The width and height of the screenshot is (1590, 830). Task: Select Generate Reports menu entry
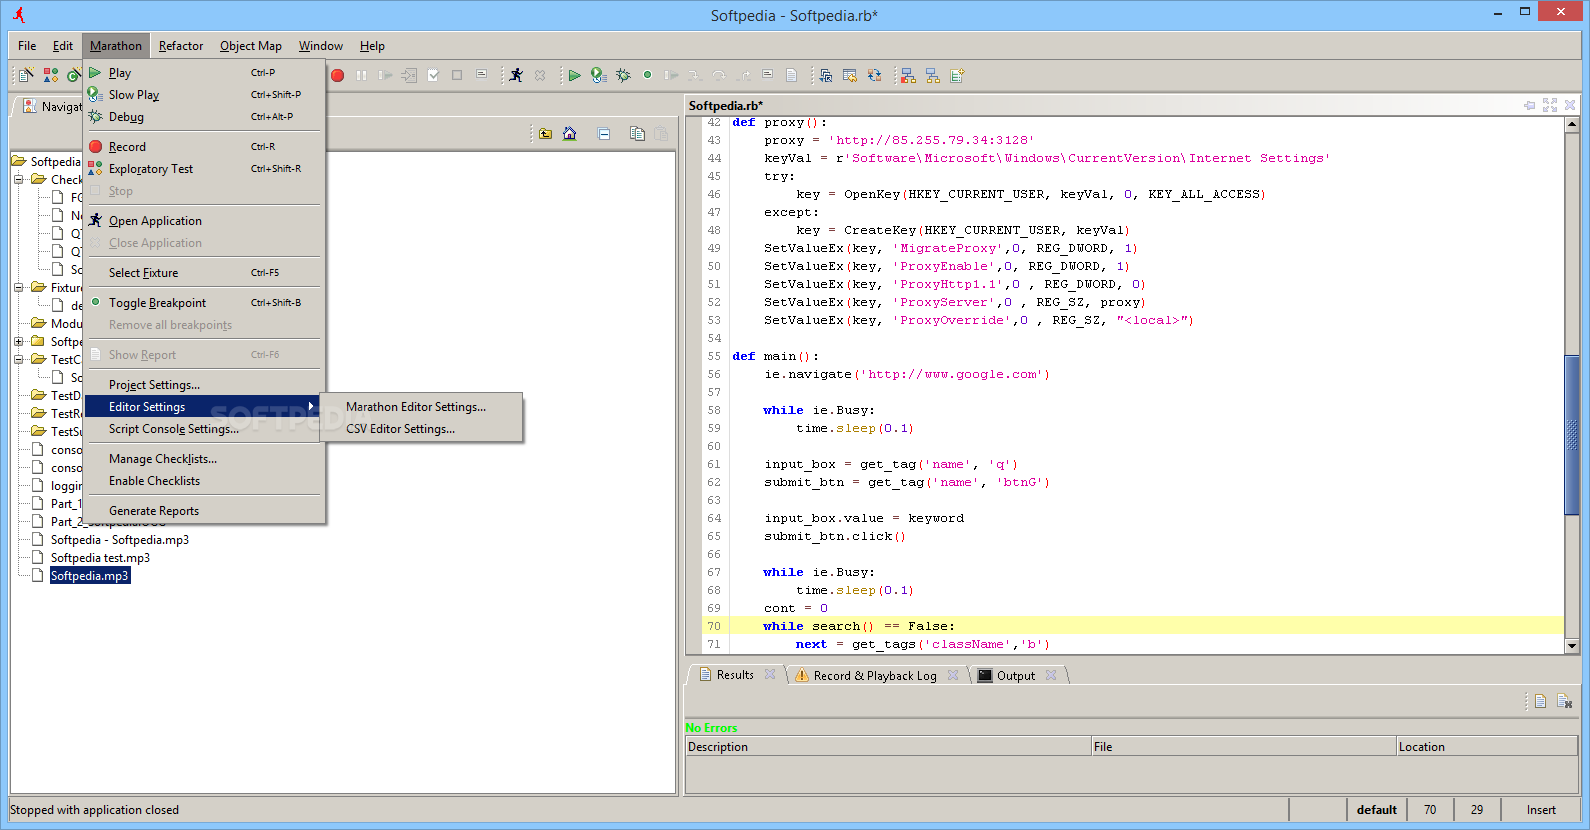204,510
